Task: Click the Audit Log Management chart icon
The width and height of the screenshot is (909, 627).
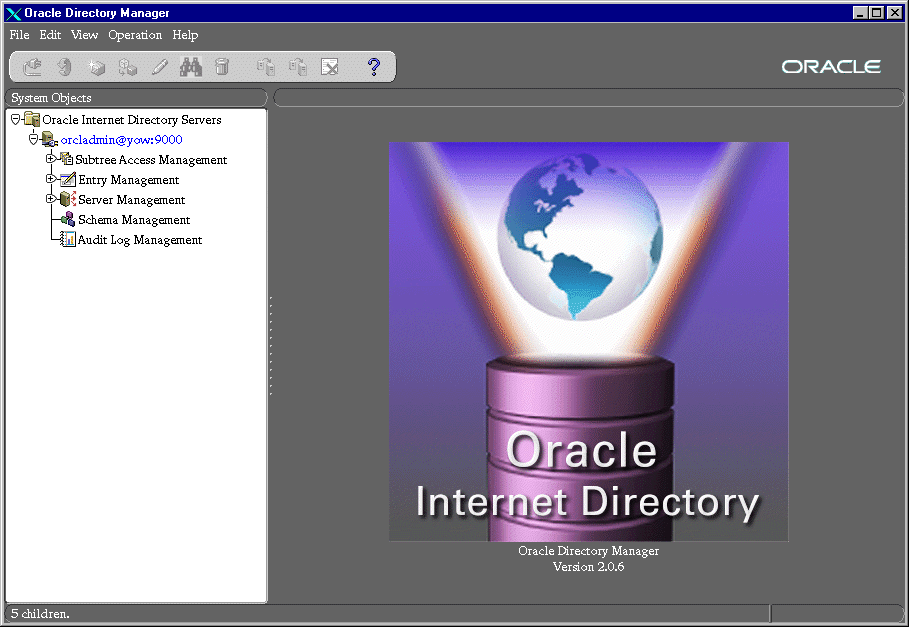Action: [67, 240]
